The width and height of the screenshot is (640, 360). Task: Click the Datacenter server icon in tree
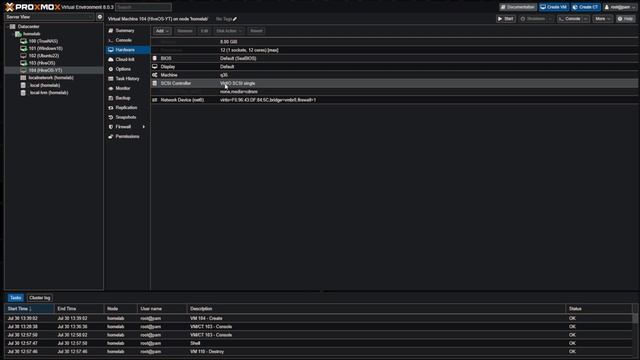coord(13,27)
